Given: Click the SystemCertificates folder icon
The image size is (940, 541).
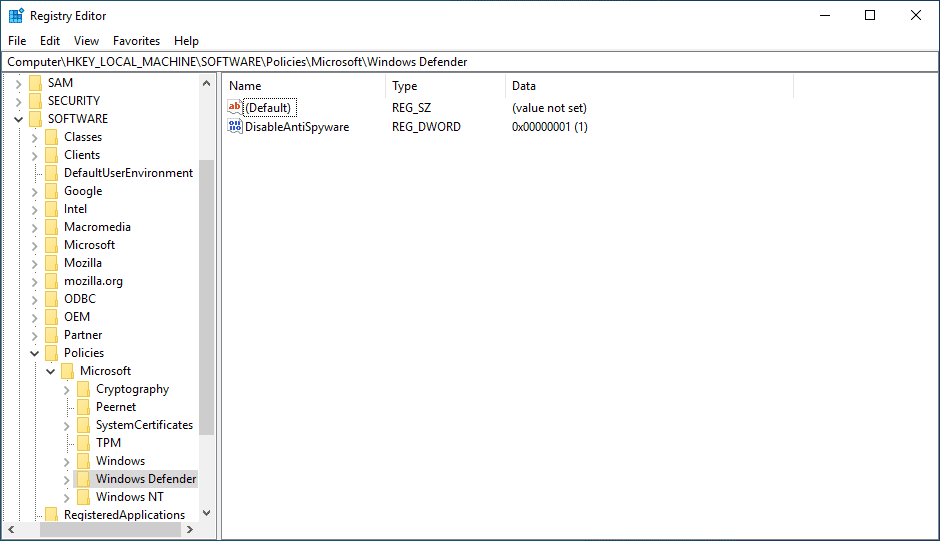Looking at the screenshot, I should tap(84, 425).
